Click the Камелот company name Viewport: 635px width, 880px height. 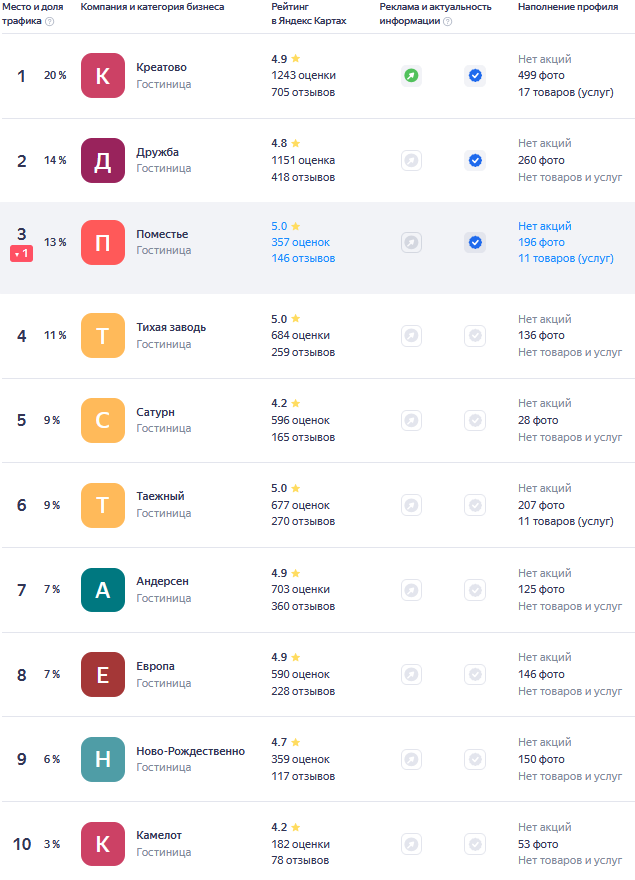coord(159,835)
